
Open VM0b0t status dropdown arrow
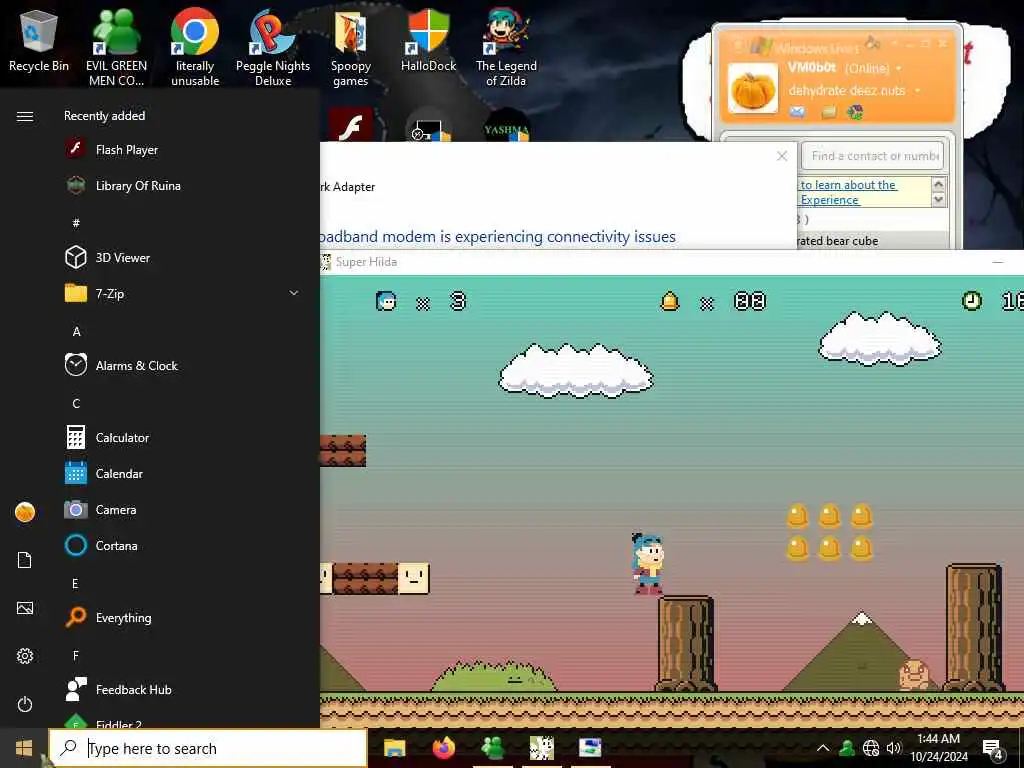click(899, 68)
